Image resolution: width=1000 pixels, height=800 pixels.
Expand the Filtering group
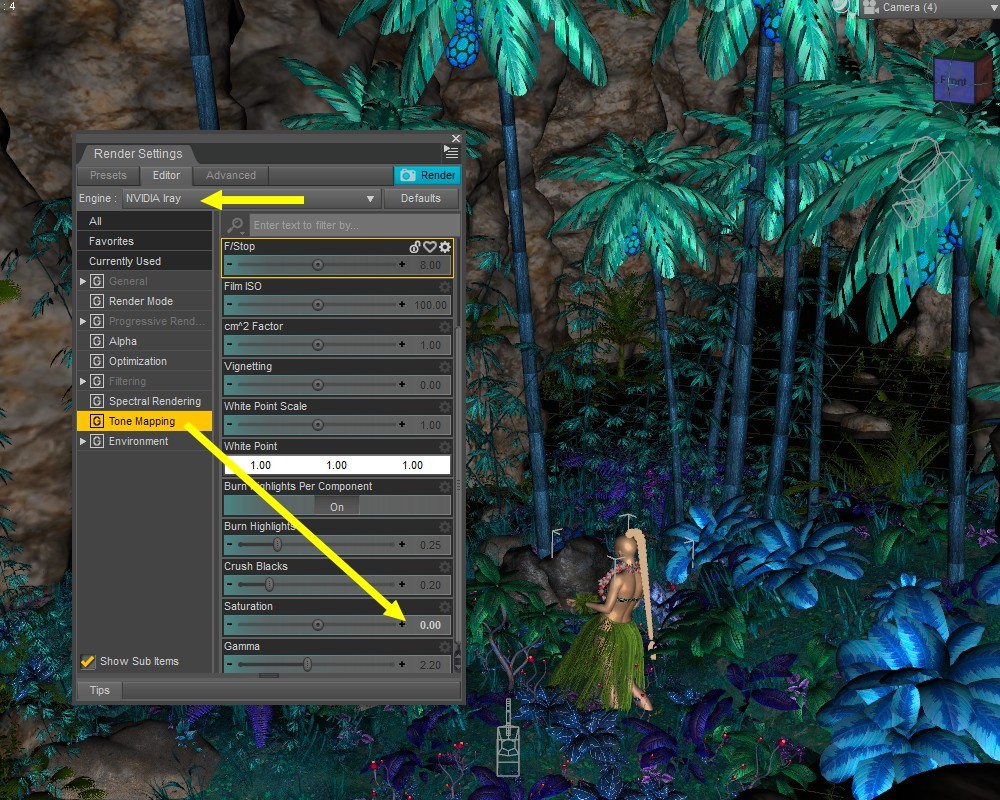click(83, 381)
